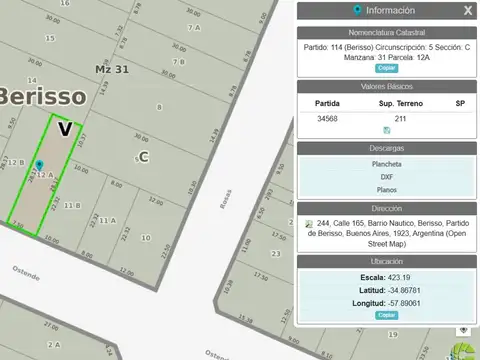Viewport: 480px width, 360px height.
Task: Copy the Nomenclatura Catastral text
Action: 387,68
